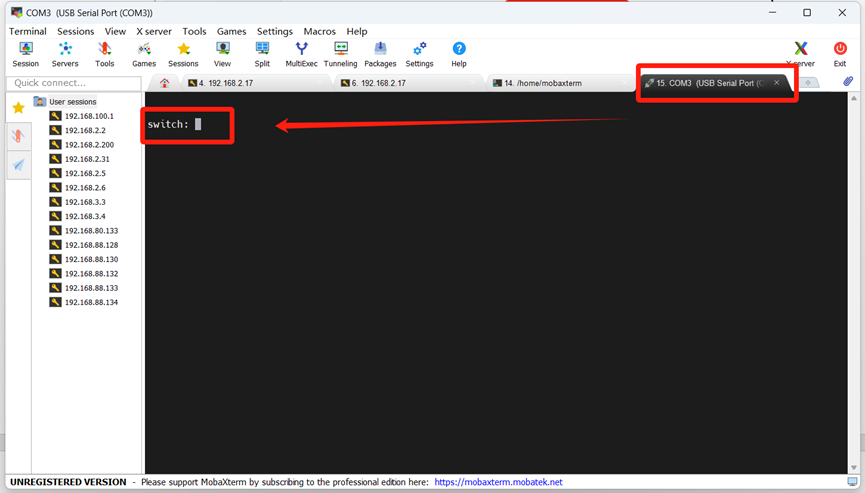Open the X server menu
Viewport: 865px width, 493px height.
click(153, 31)
